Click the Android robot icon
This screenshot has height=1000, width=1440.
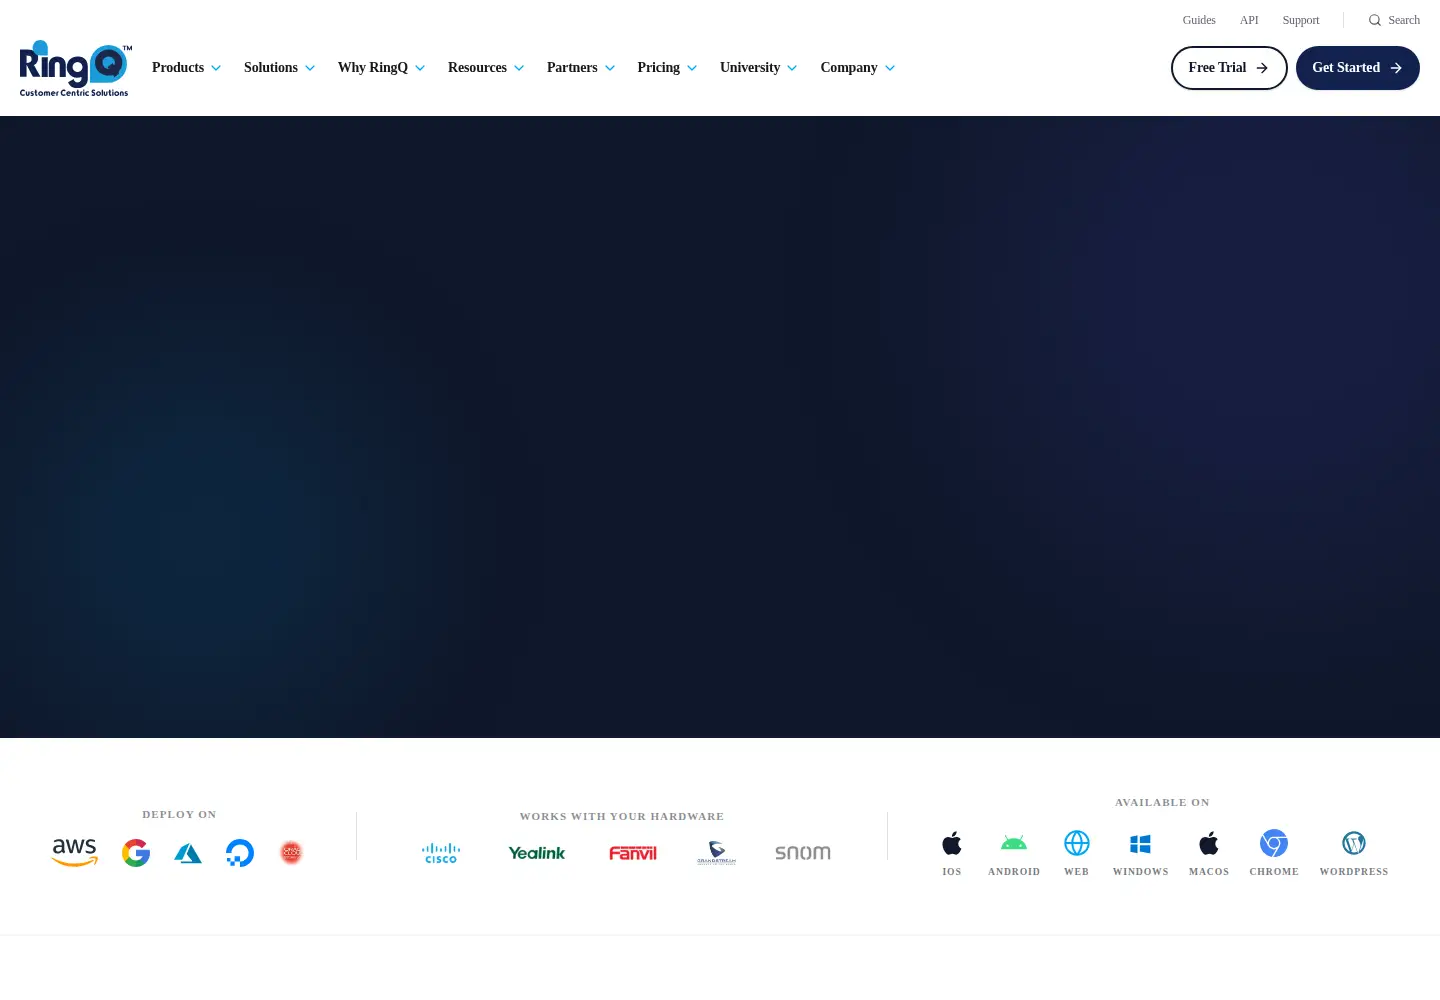(1014, 843)
